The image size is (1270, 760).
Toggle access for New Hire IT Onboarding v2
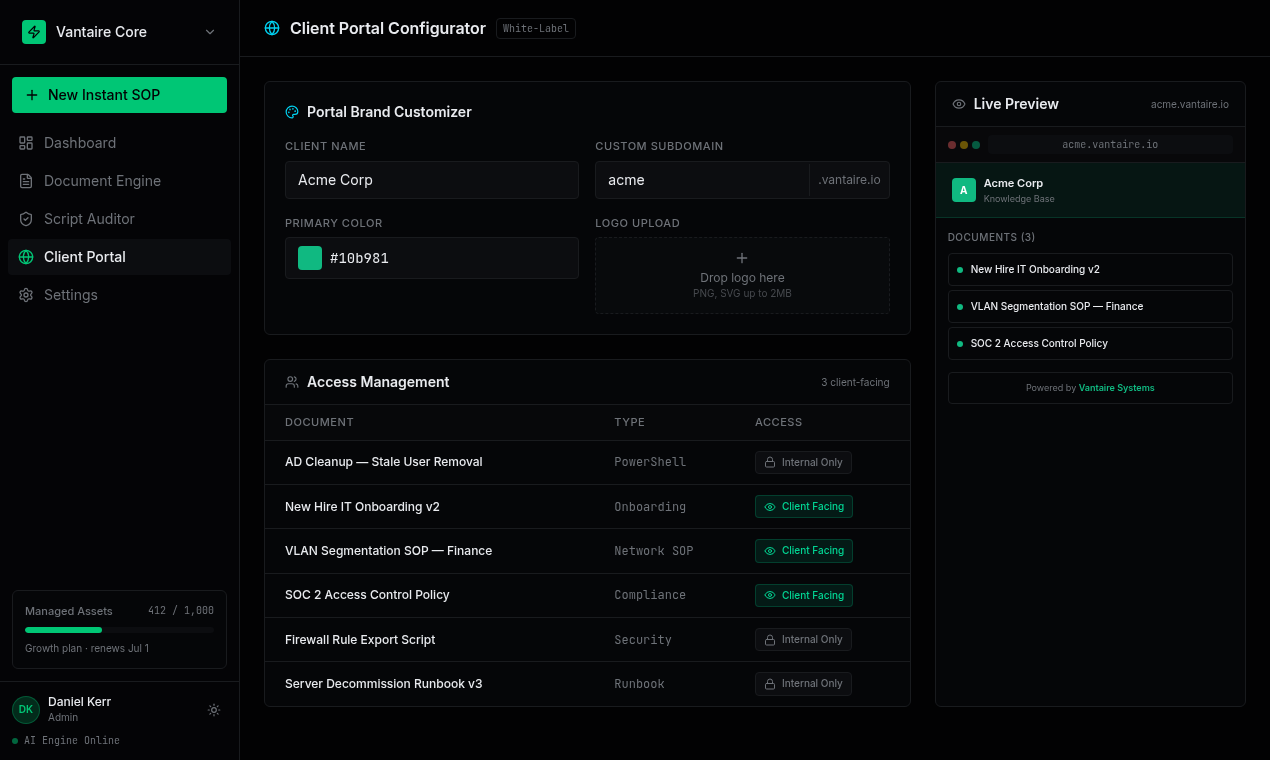click(x=804, y=506)
